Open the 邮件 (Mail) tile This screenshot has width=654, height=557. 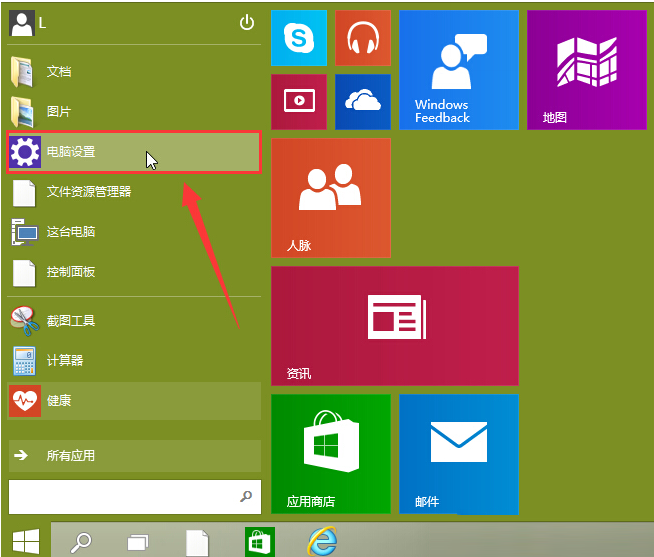point(458,453)
